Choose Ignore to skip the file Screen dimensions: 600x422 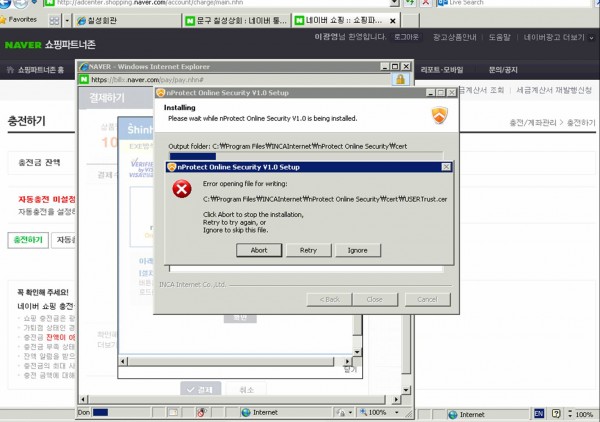tap(358, 250)
